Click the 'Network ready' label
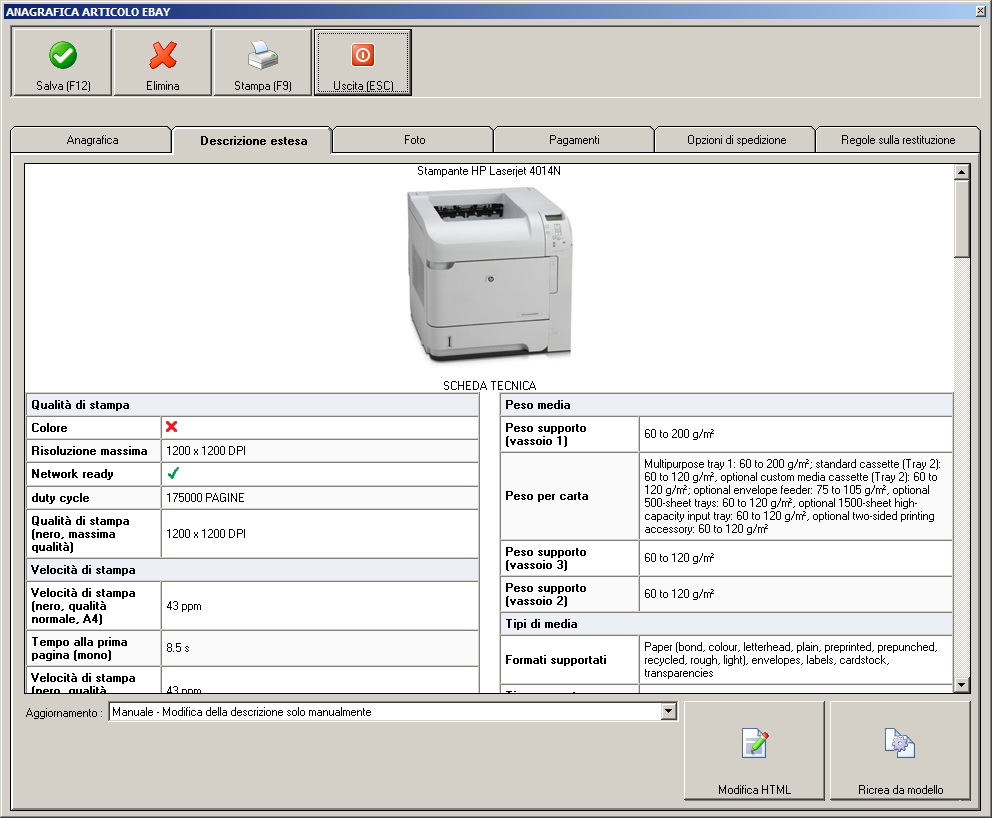This screenshot has height=818, width=992. click(72, 474)
